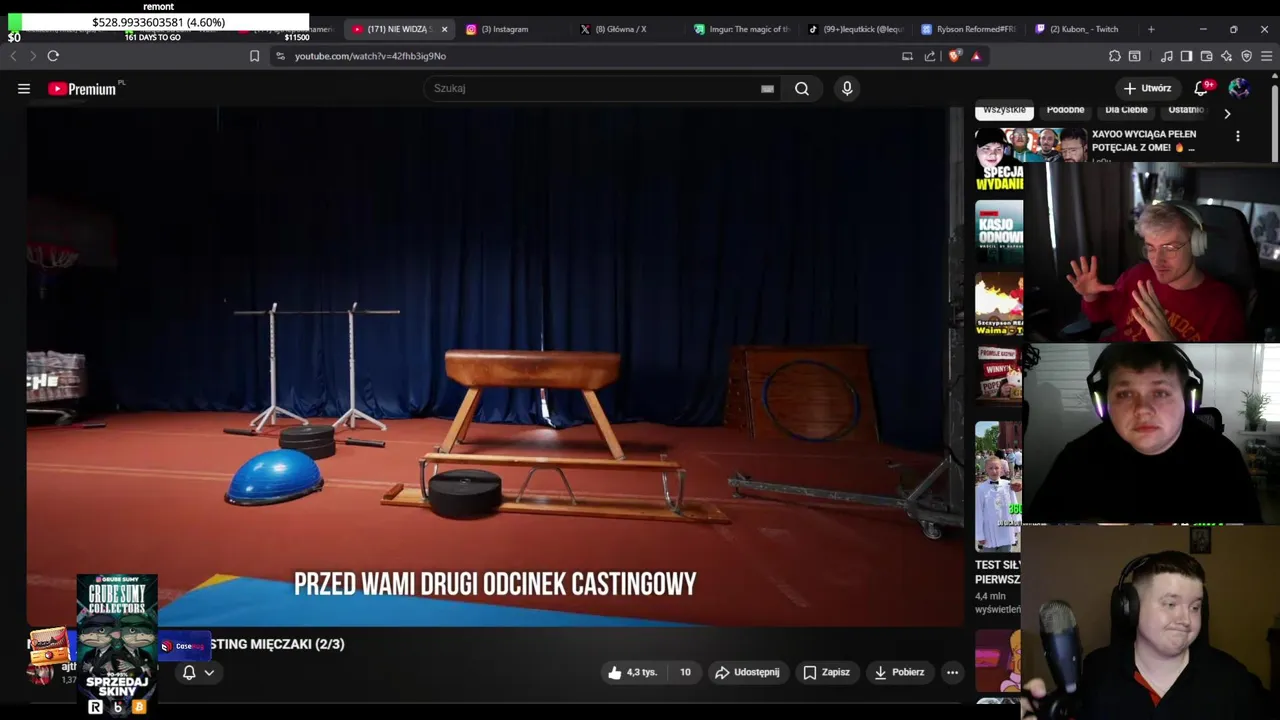
Task: Open the on-screen keyboard icon in the search box
Action: coord(767,89)
